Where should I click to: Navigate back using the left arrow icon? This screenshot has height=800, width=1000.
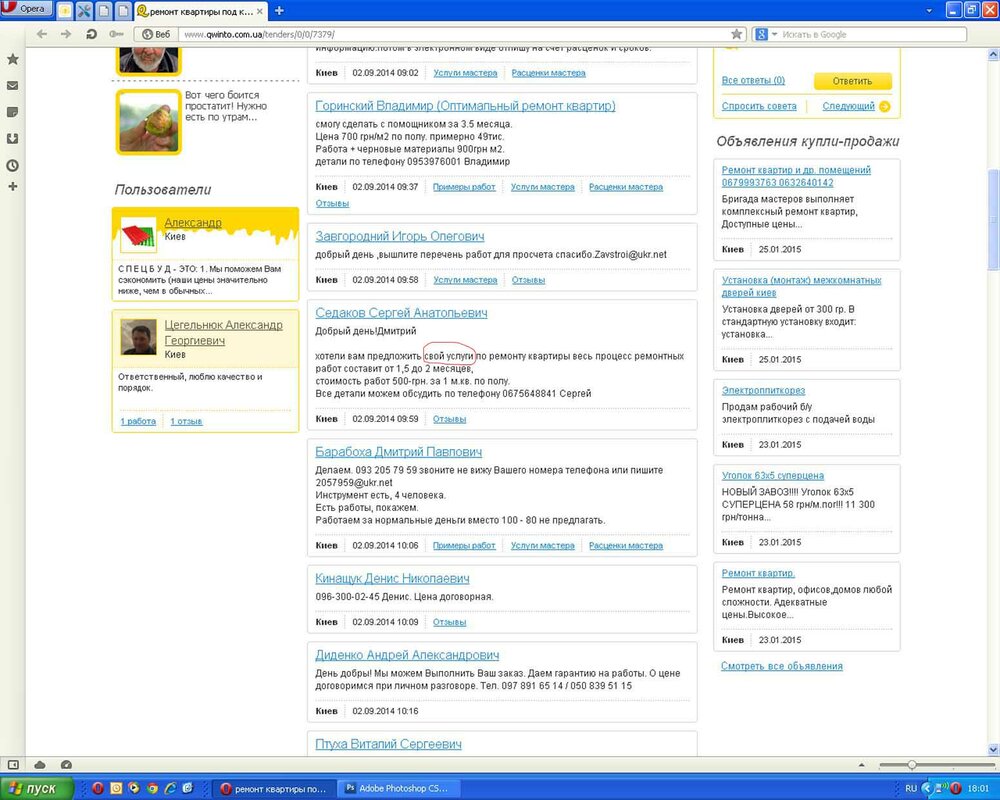coord(40,33)
